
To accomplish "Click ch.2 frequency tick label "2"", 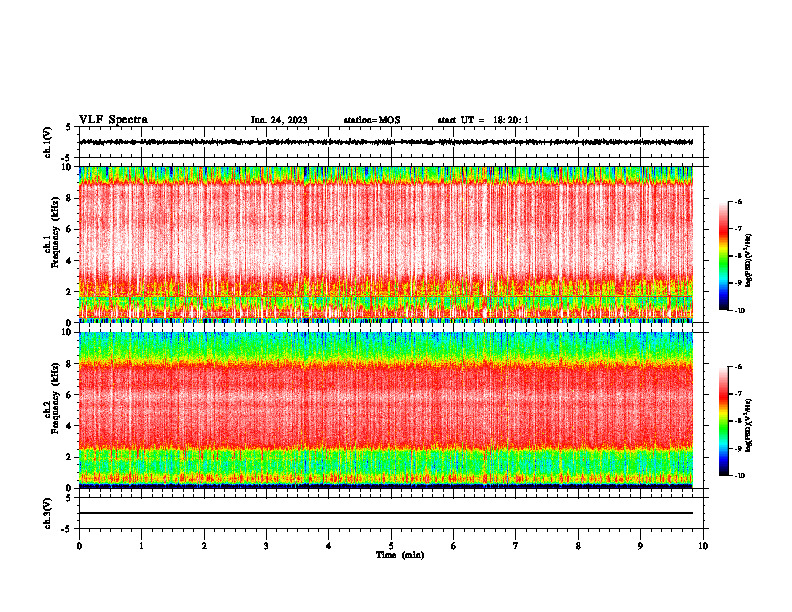I will pyautogui.click(x=69, y=457).
